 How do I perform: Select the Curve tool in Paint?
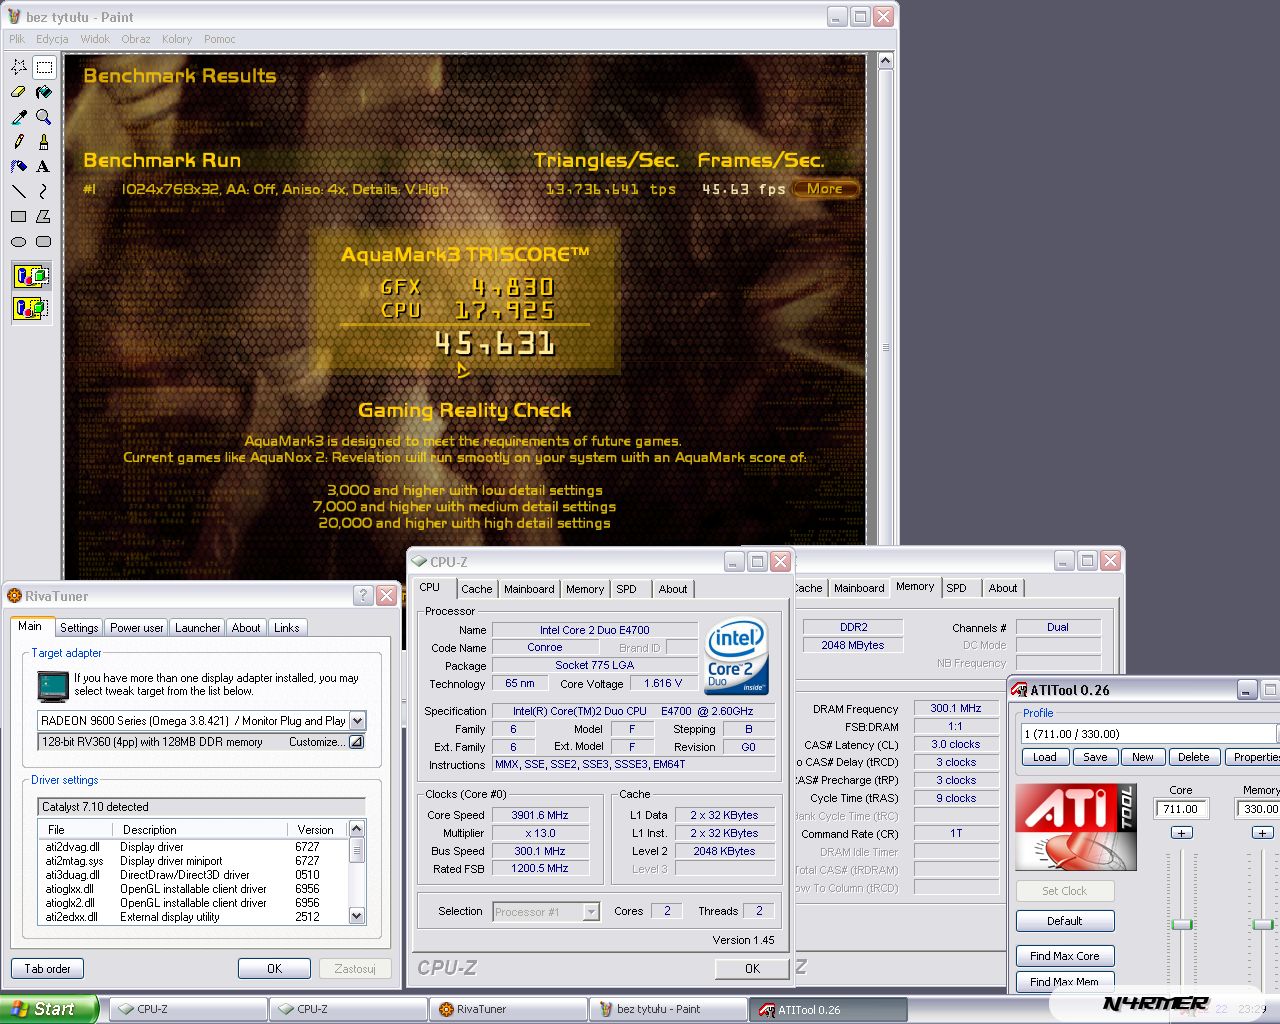point(44,192)
